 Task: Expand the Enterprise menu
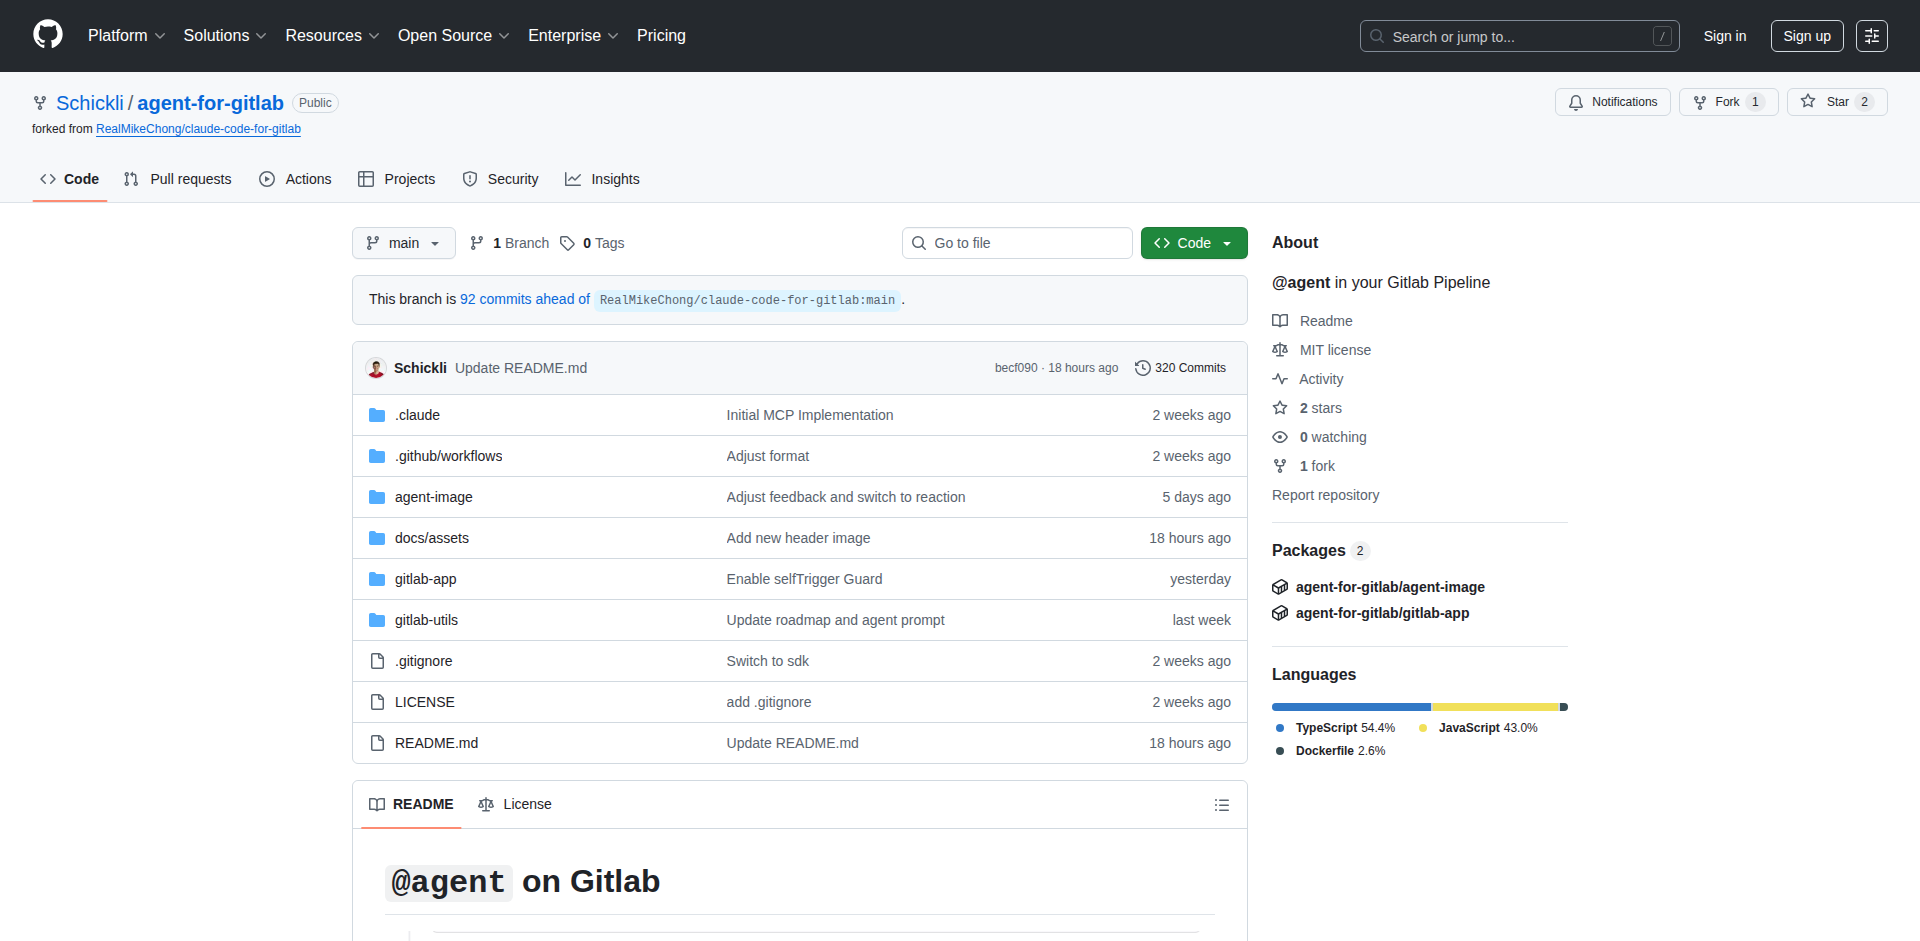point(573,35)
